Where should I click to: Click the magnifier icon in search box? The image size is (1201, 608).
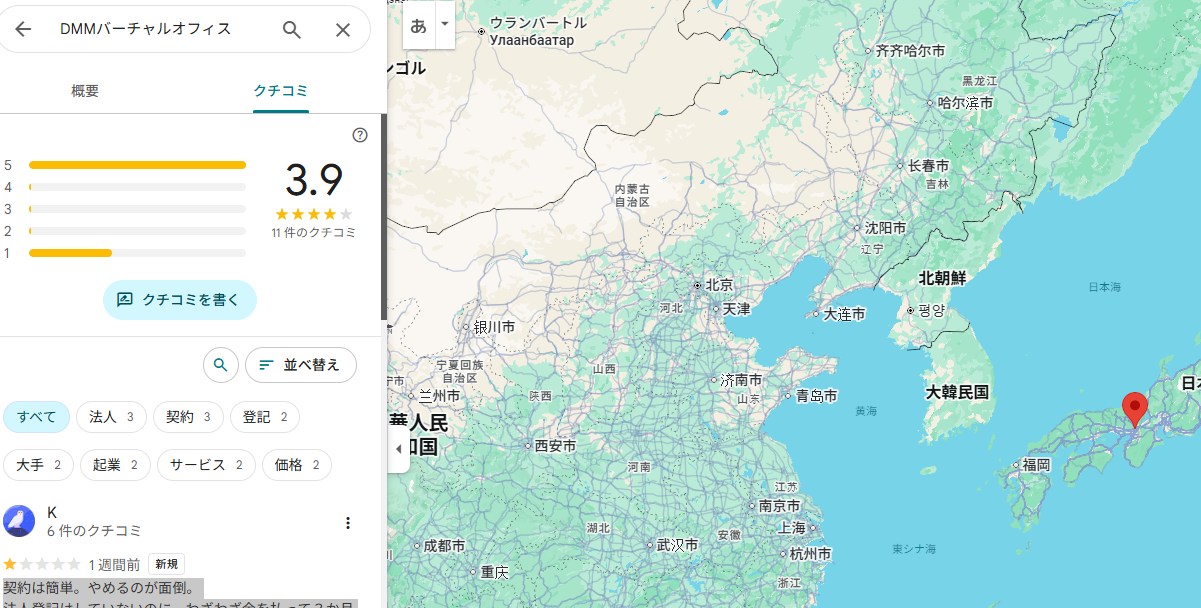292,30
